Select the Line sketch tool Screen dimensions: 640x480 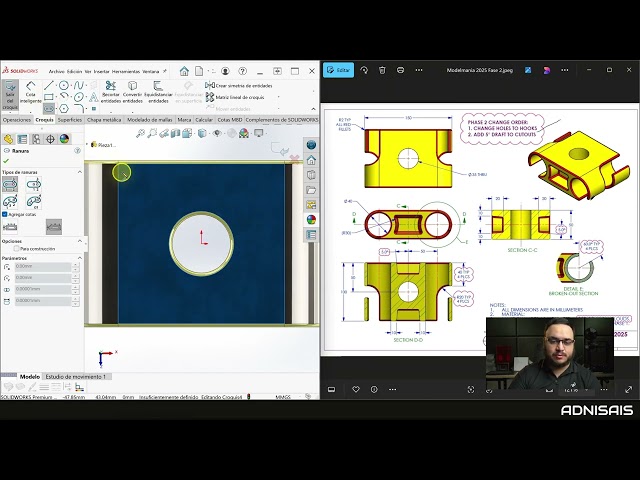[x=49, y=85]
